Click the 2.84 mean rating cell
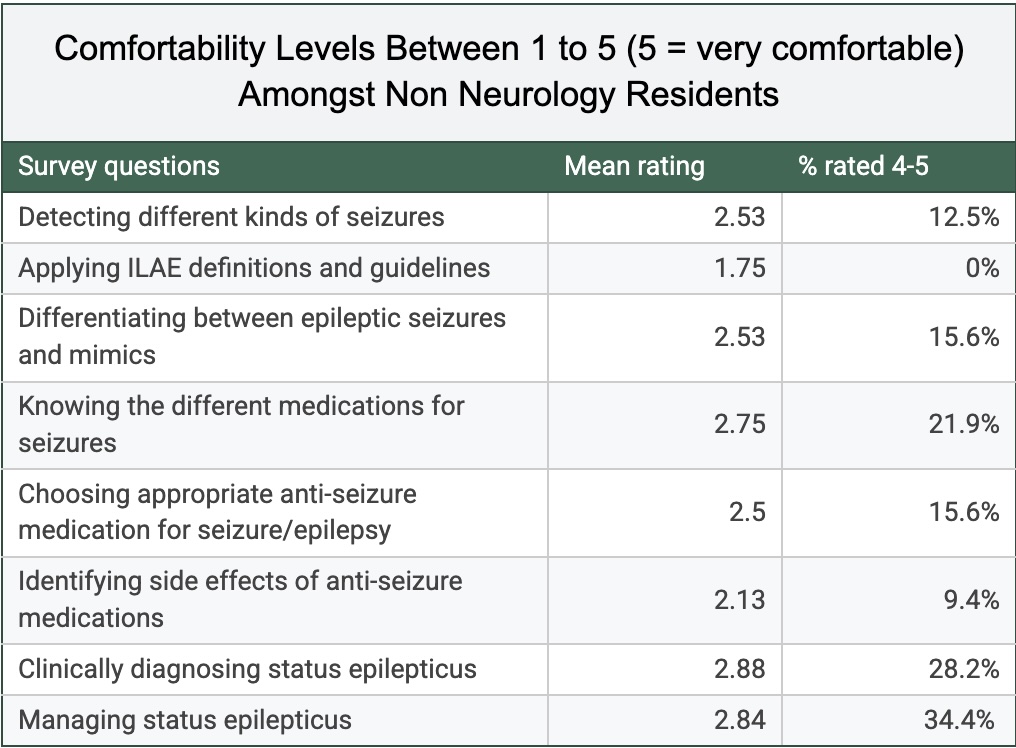The height and width of the screenshot is (748, 1016). (x=739, y=720)
